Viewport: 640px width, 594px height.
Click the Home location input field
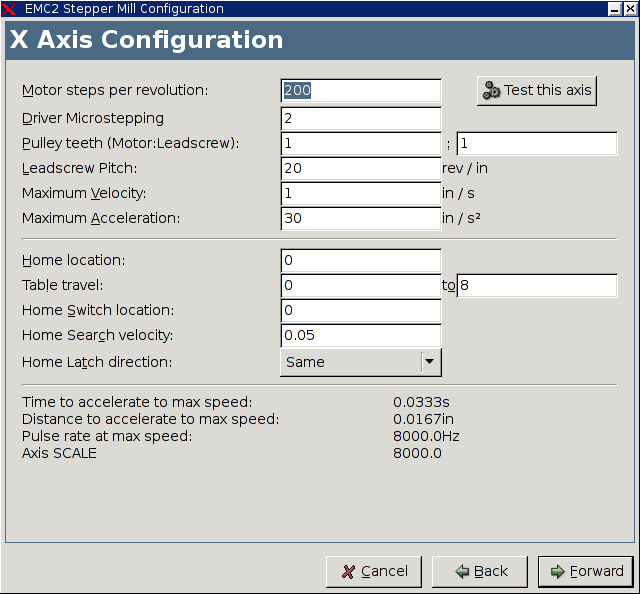pos(361,260)
